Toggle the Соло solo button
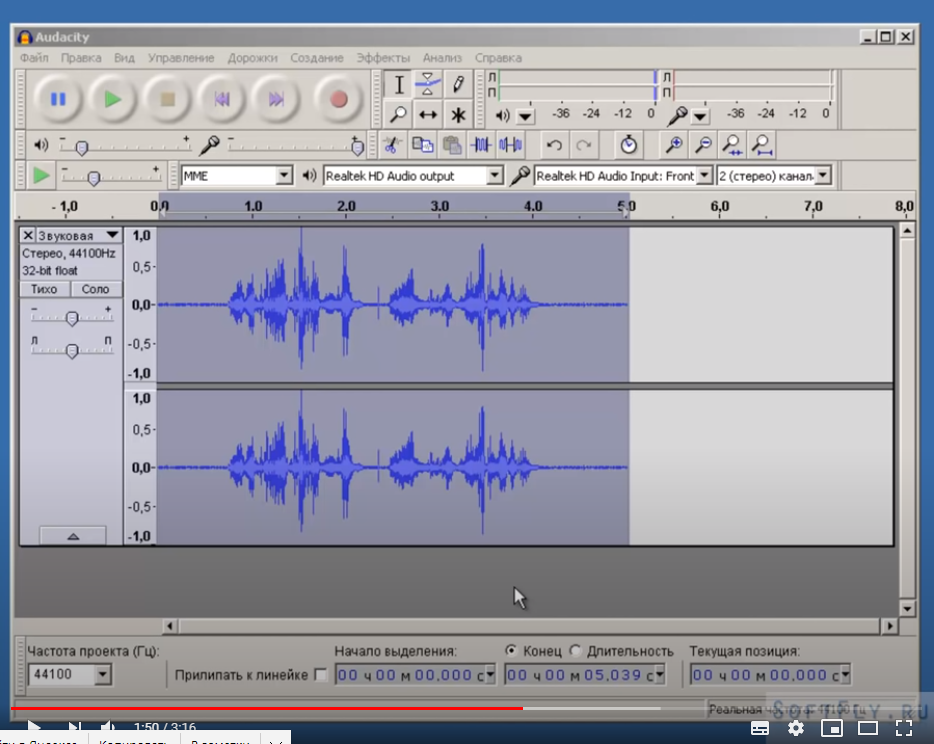The height and width of the screenshot is (744, 934). pyautogui.click(x=96, y=289)
